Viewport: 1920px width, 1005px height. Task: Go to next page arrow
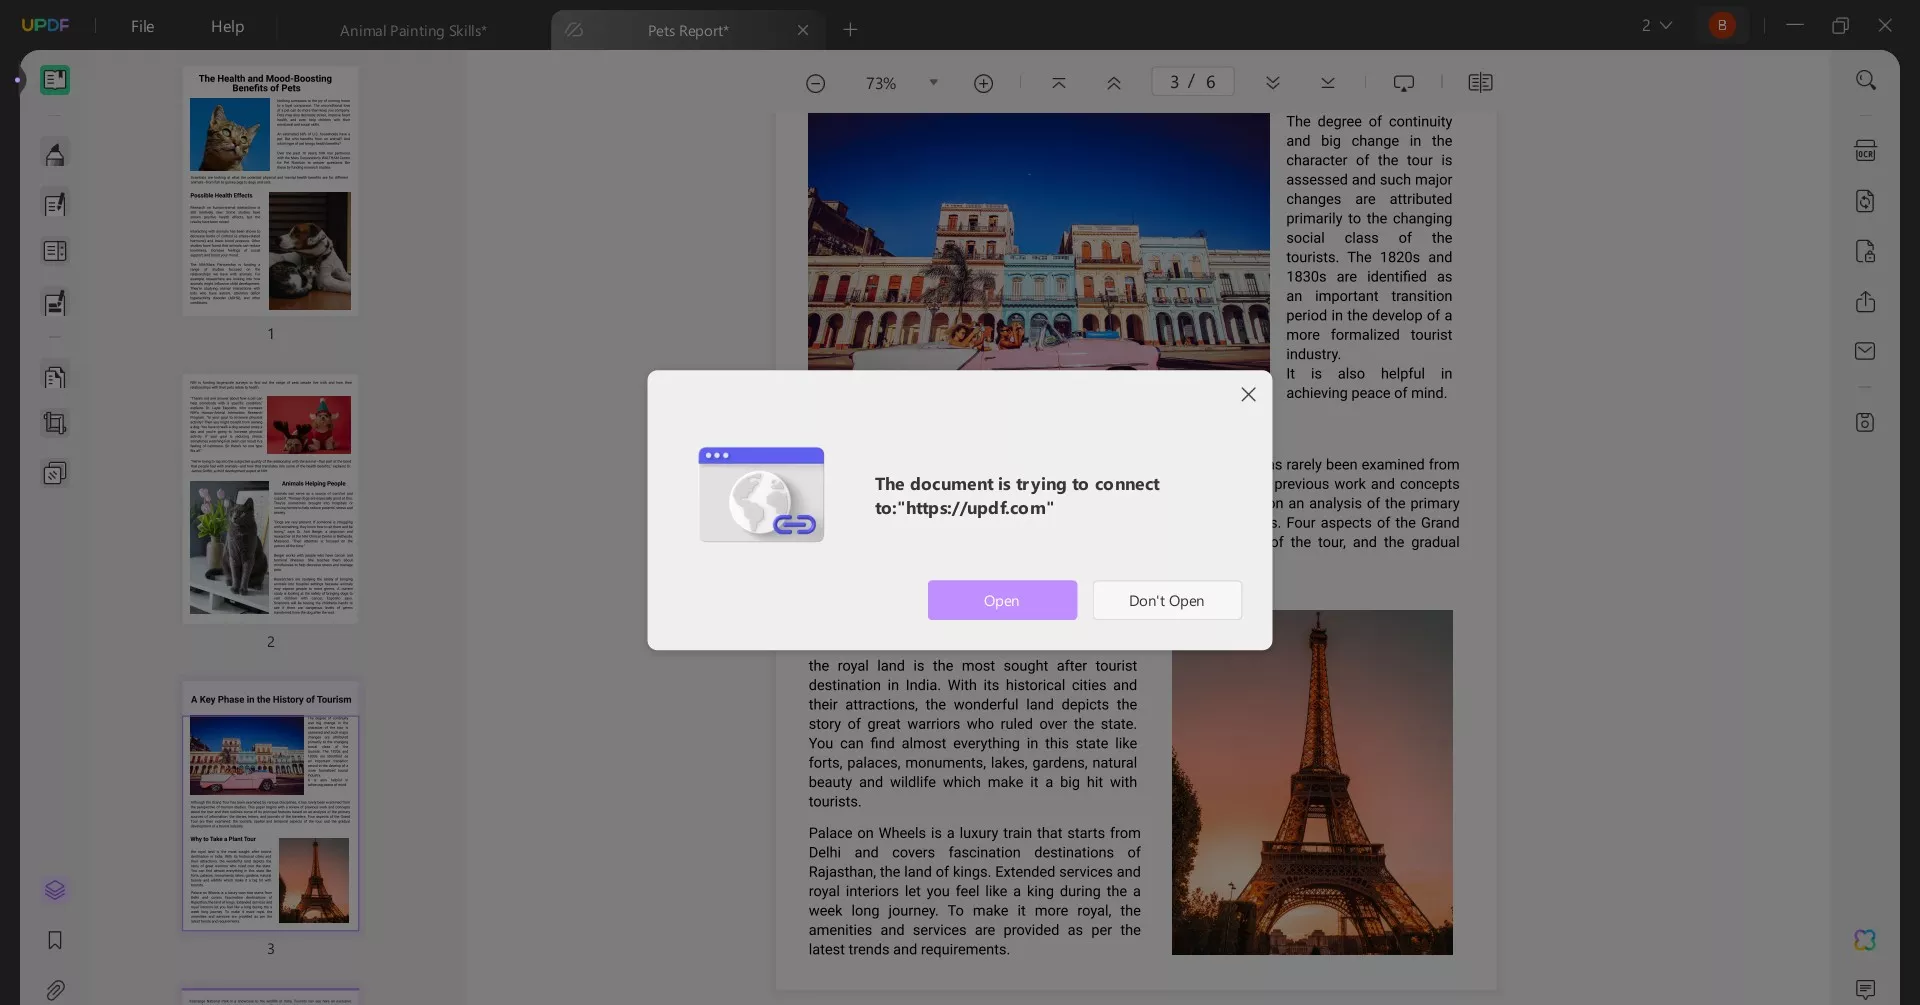click(x=1273, y=83)
